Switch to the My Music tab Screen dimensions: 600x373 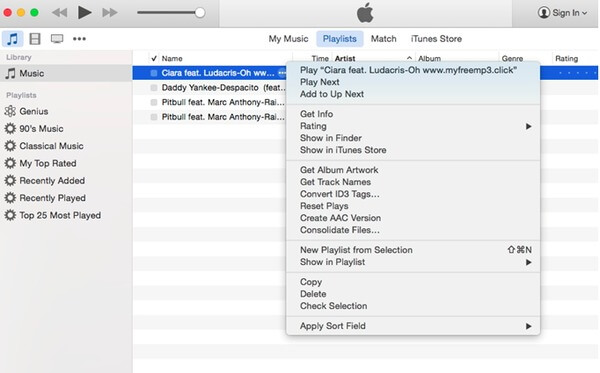pyautogui.click(x=288, y=39)
